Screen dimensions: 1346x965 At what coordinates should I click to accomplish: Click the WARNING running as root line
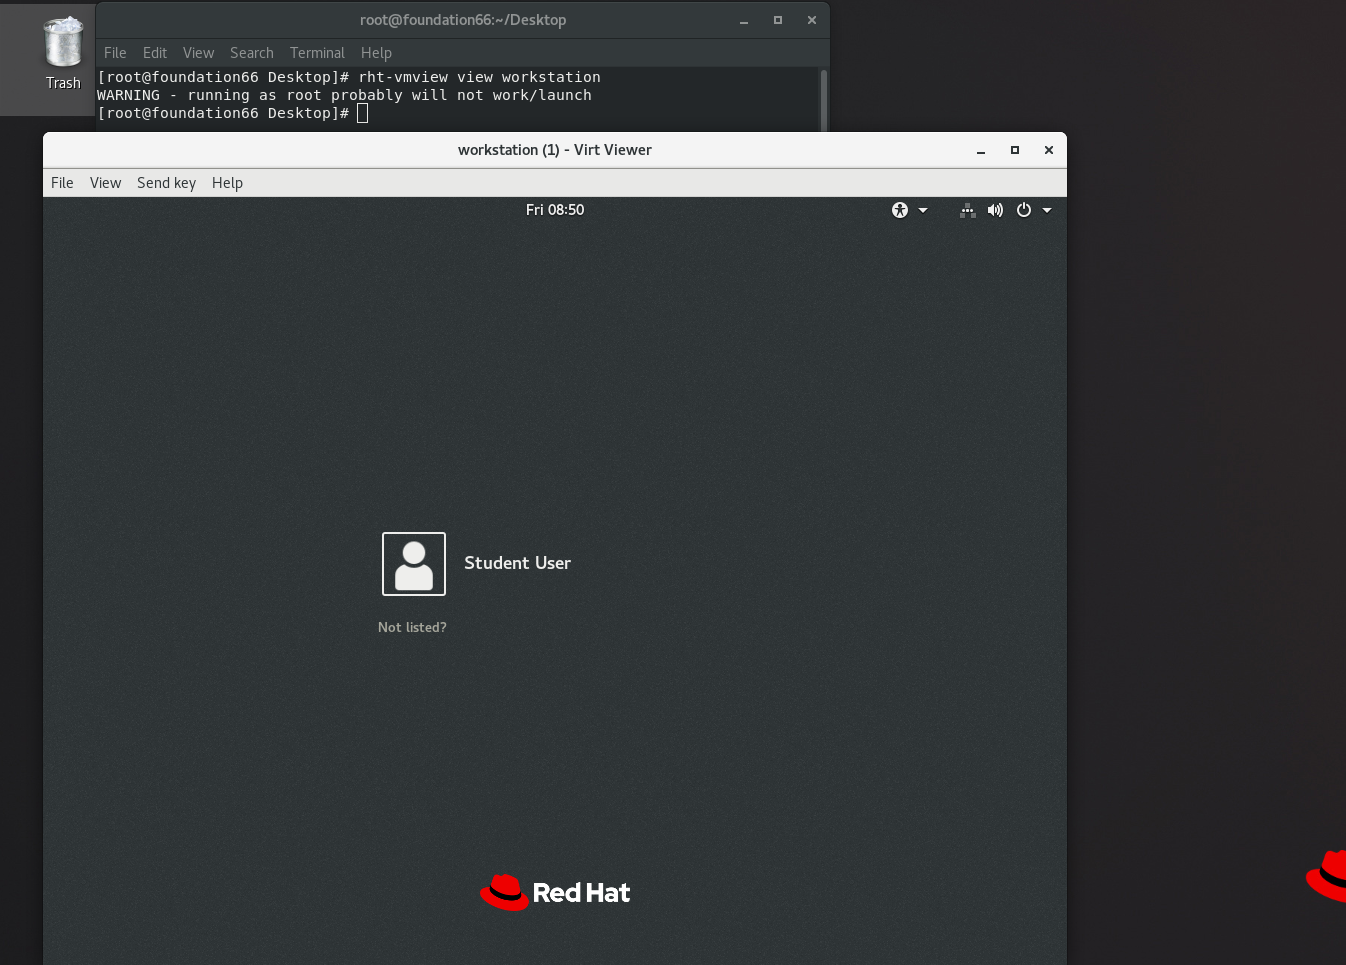click(344, 95)
